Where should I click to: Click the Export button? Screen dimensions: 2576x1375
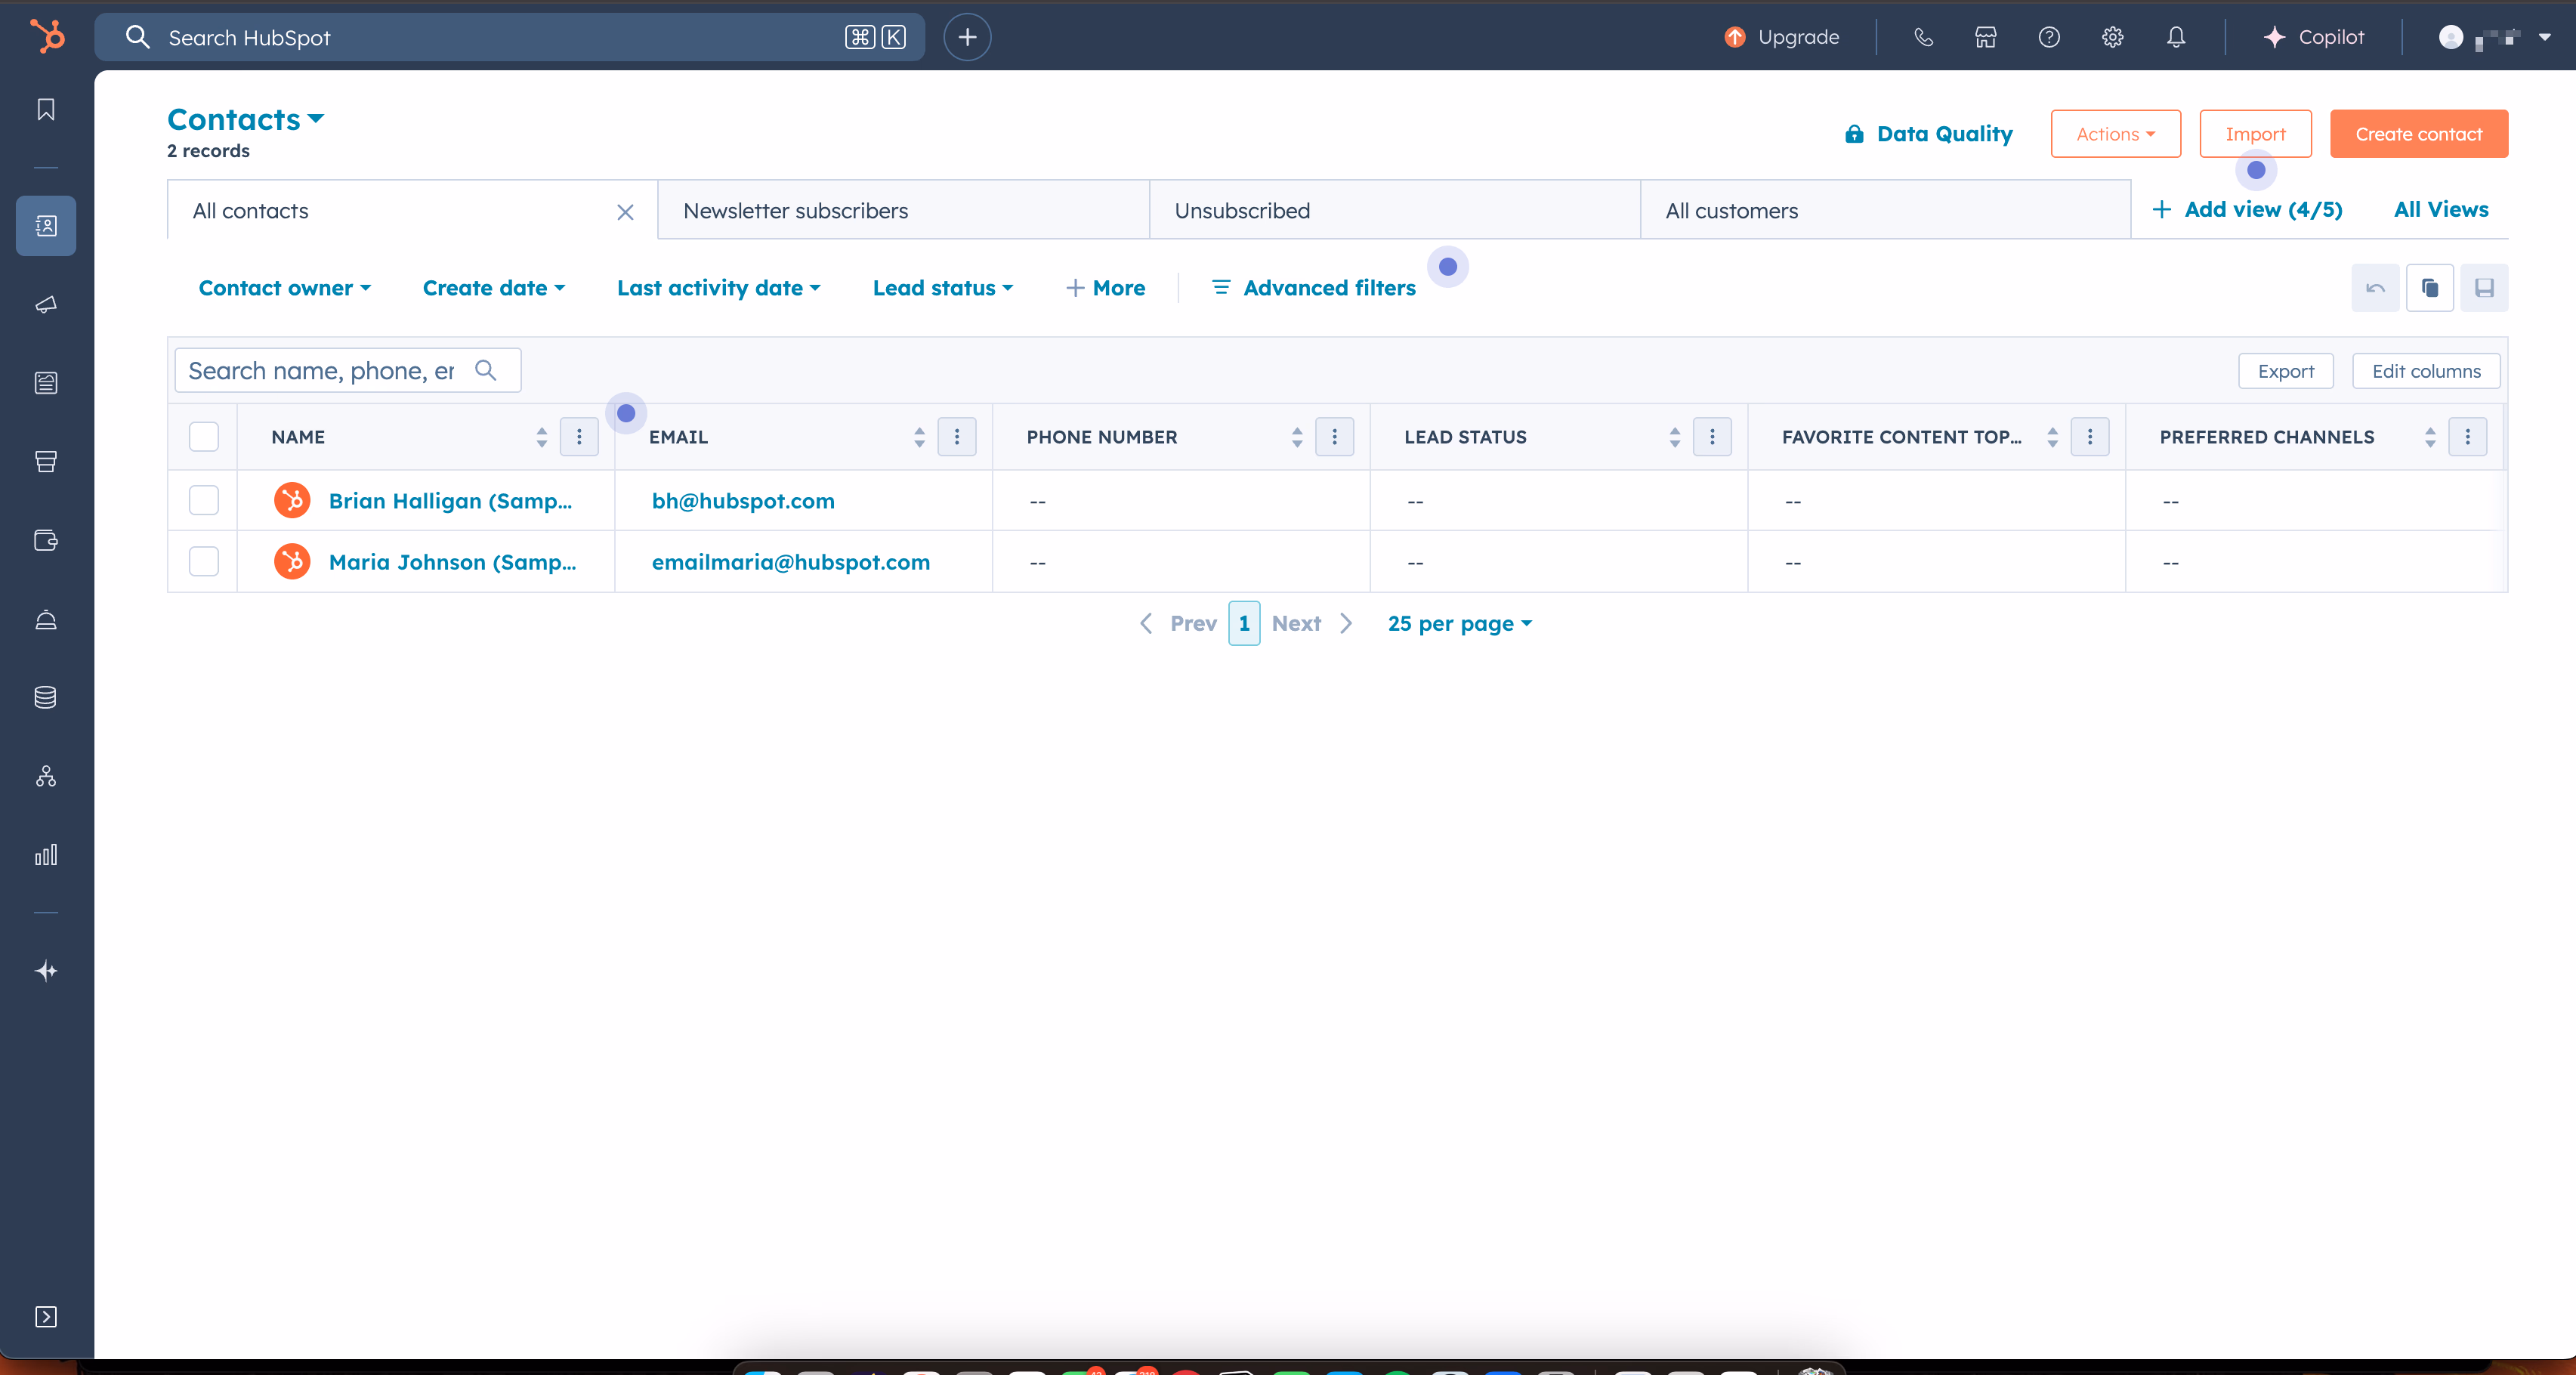[x=2286, y=371]
